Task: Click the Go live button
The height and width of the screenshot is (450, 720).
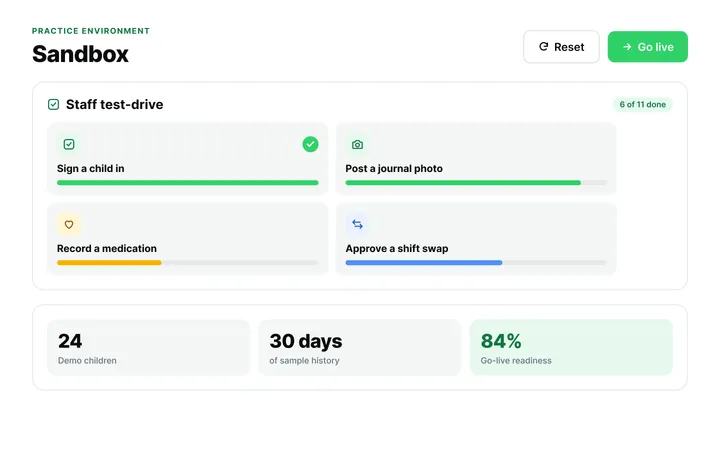Action: click(647, 47)
